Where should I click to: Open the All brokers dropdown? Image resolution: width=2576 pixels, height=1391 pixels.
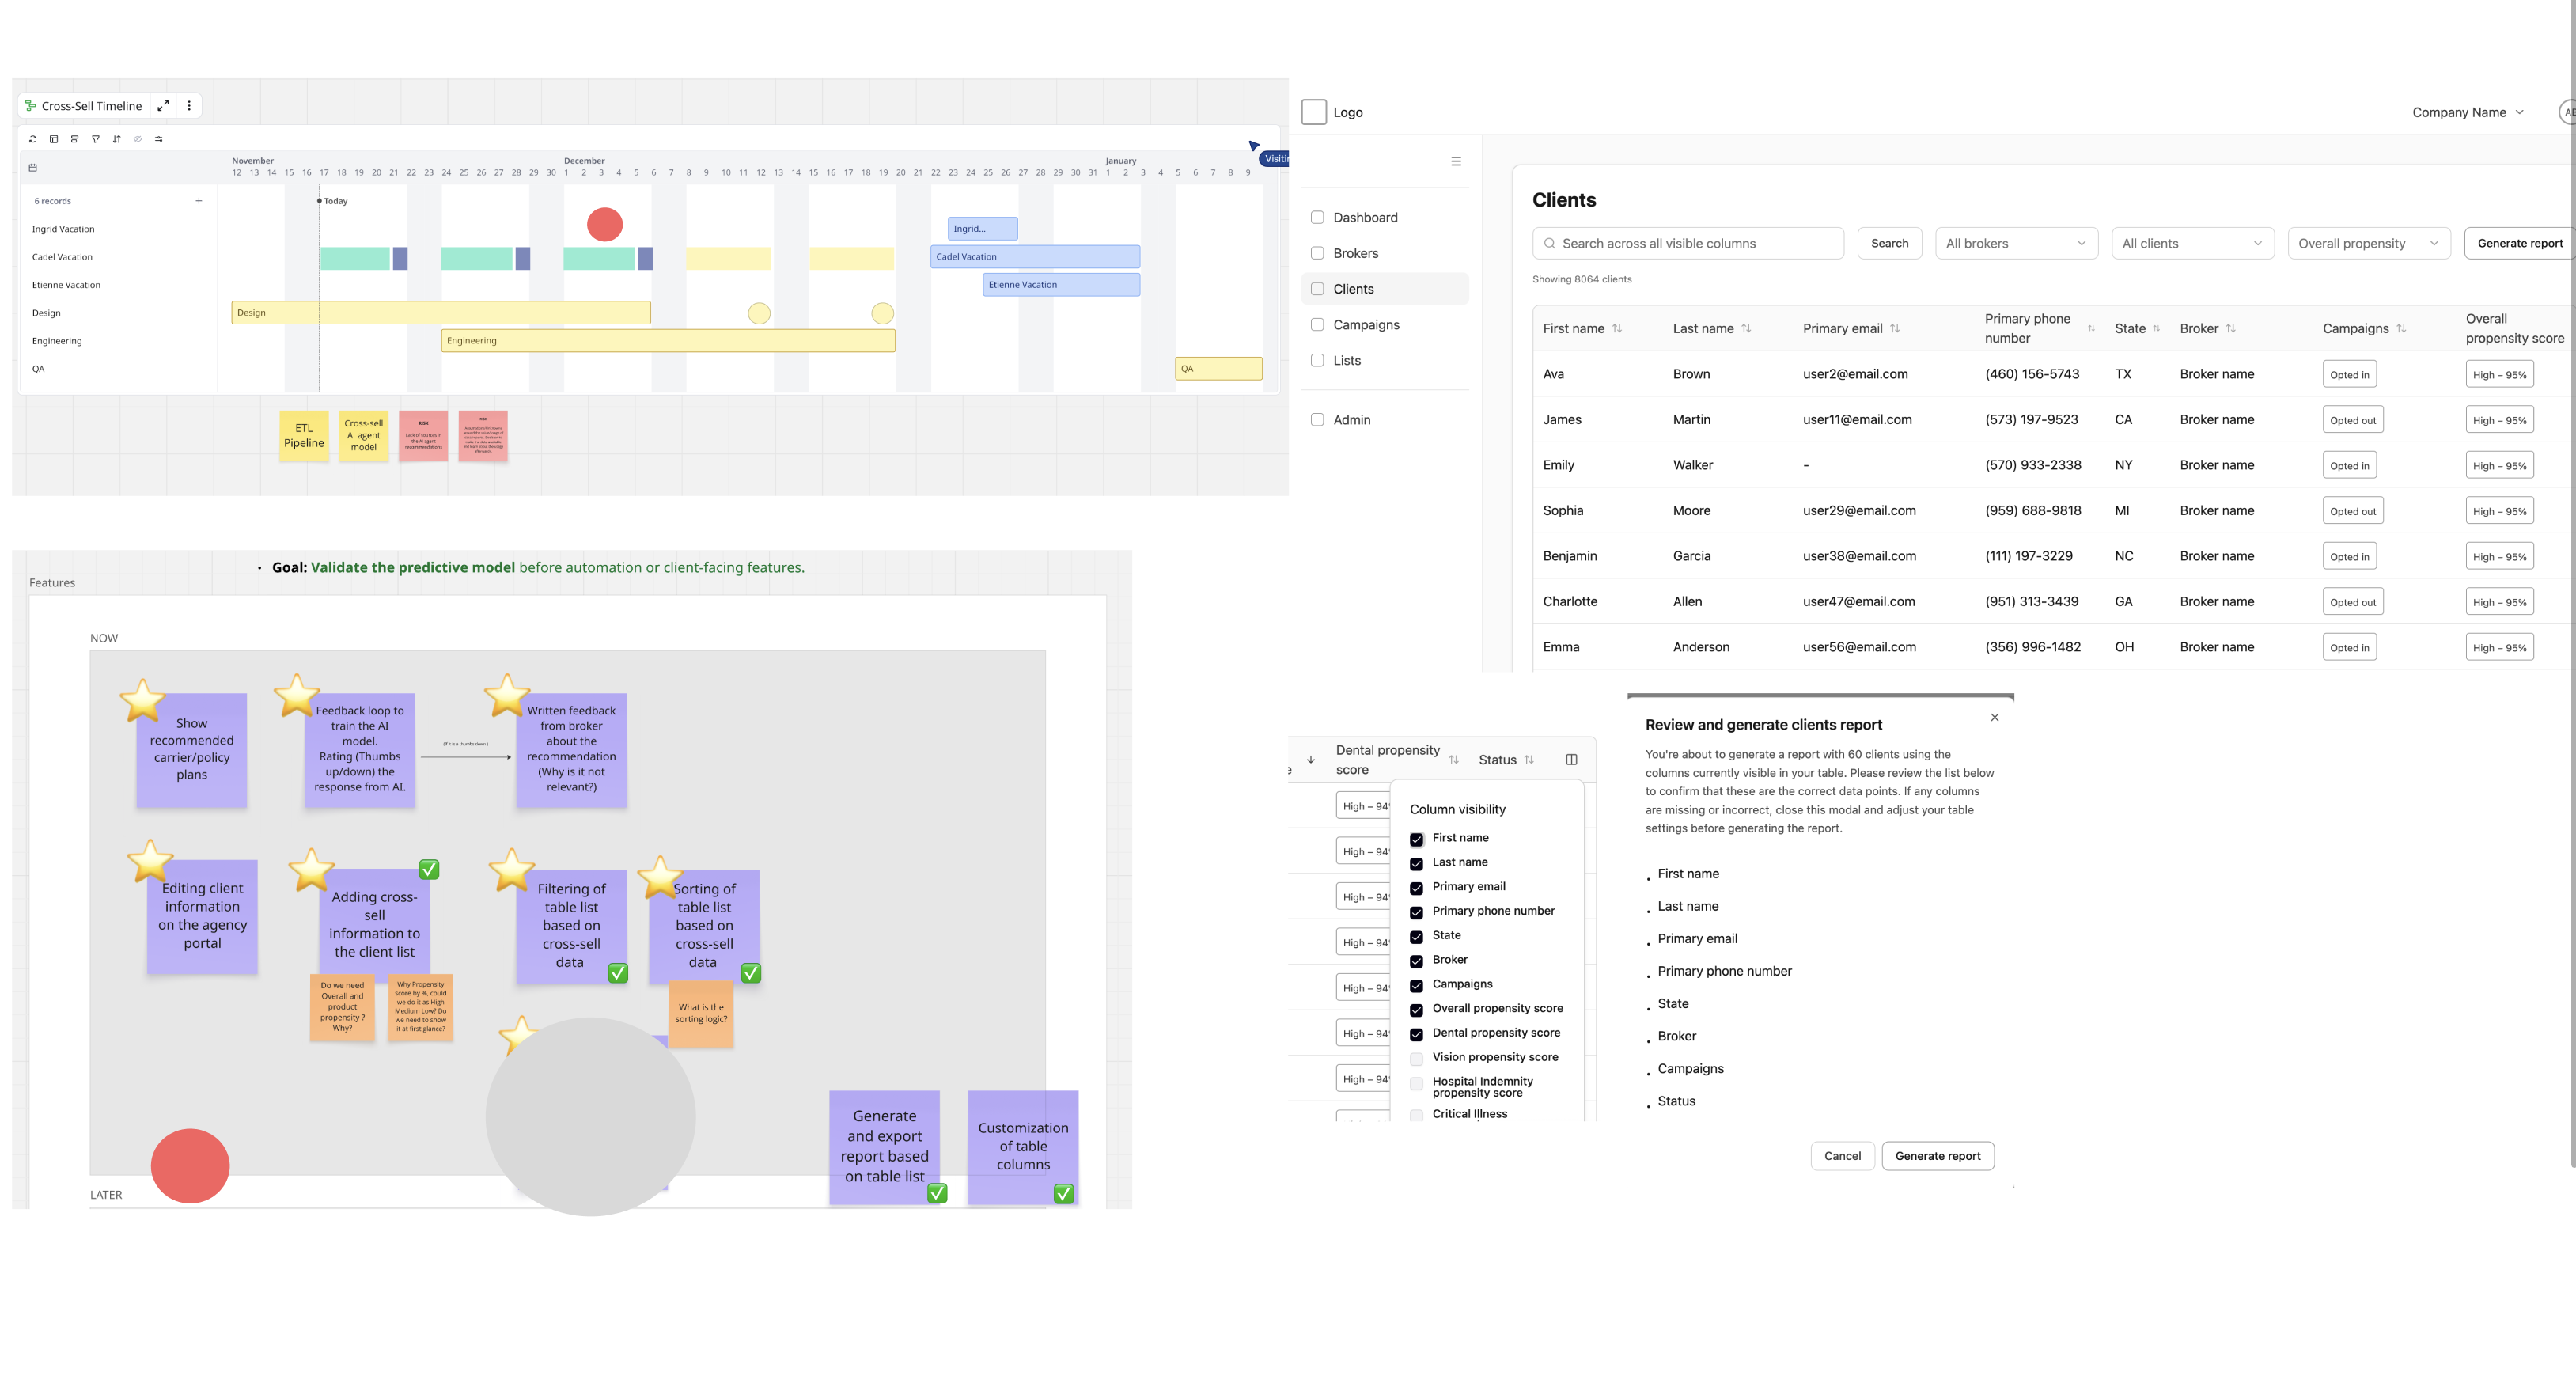pos(2016,243)
